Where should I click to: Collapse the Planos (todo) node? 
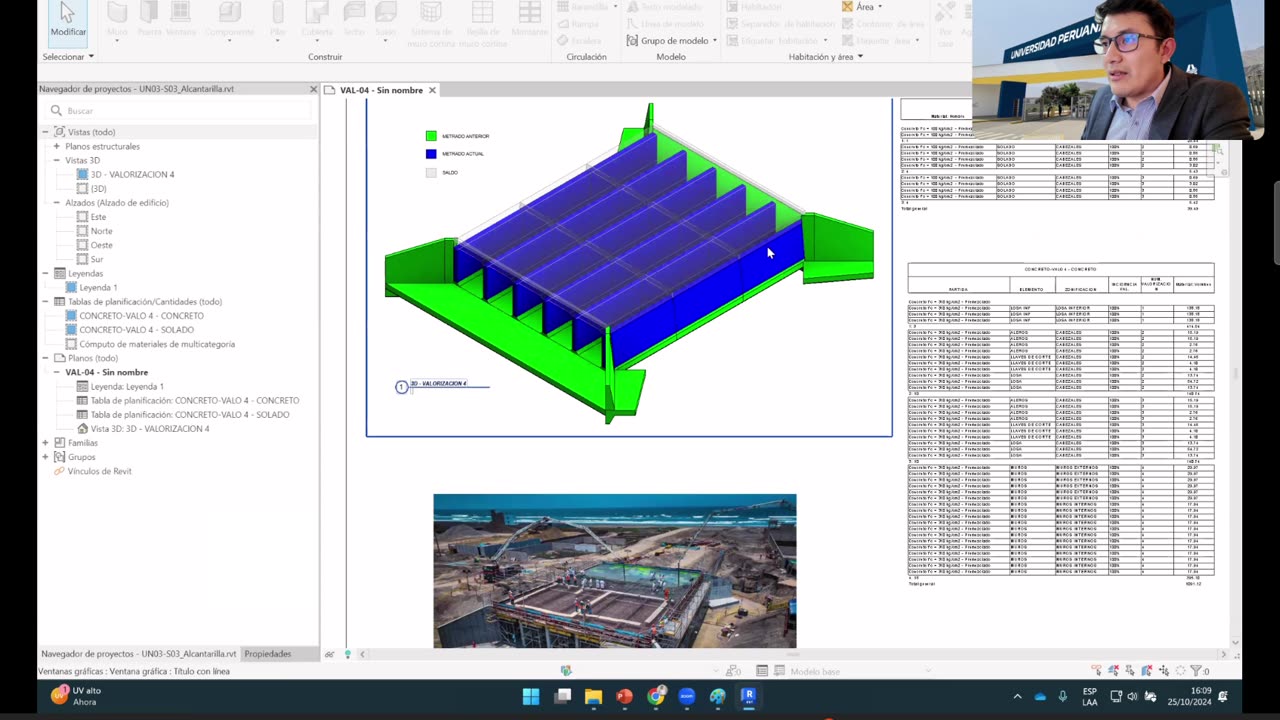[45, 358]
